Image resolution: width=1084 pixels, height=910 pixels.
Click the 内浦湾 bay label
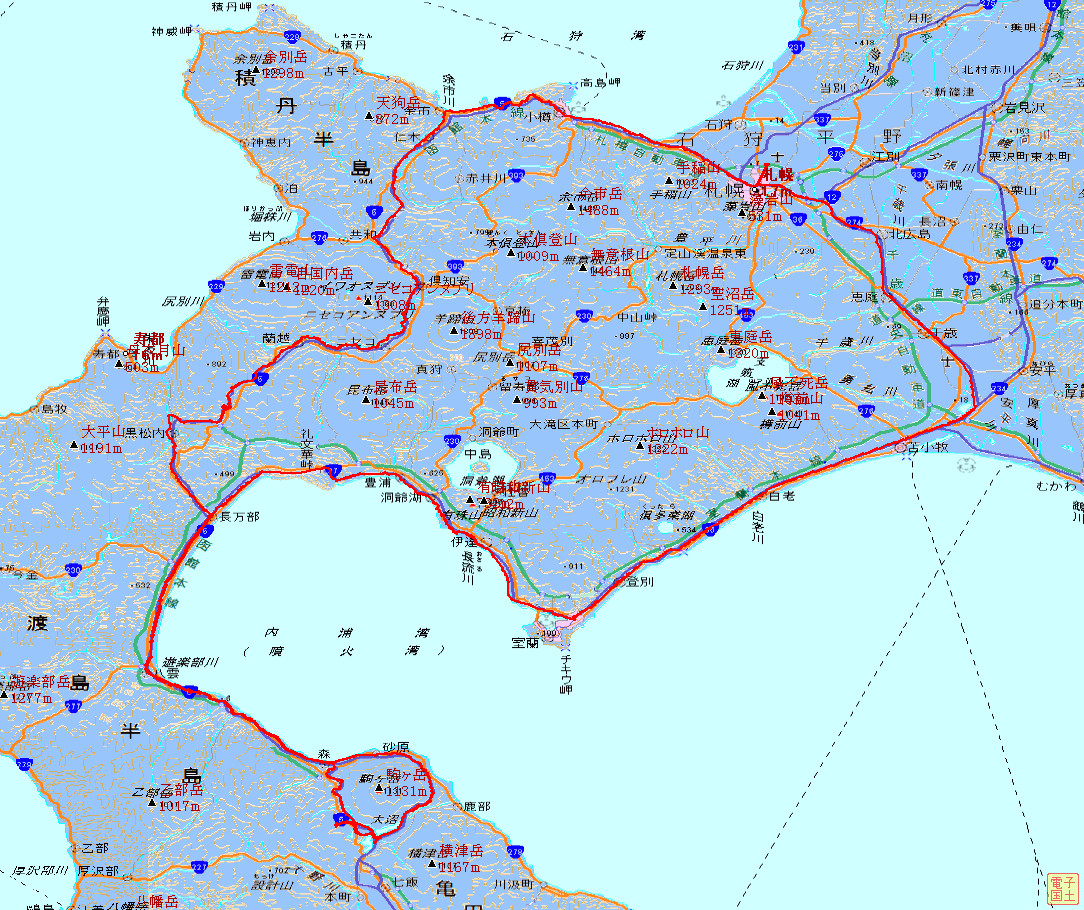(x=346, y=632)
